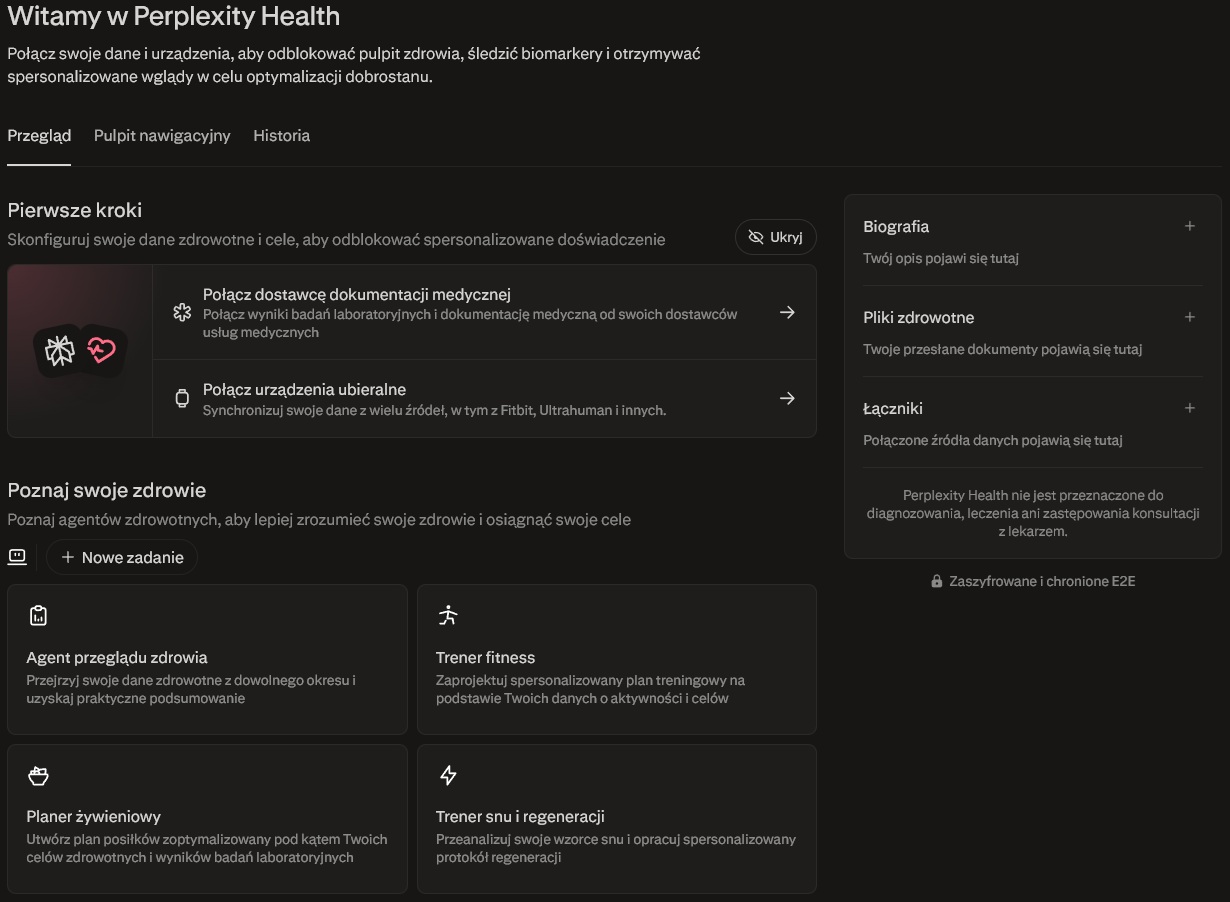Click the medical records asterisk icon

click(182, 312)
